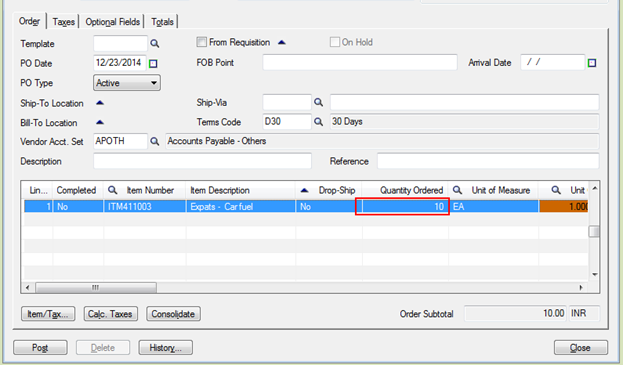Switch to the Order tab

pos(29,21)
